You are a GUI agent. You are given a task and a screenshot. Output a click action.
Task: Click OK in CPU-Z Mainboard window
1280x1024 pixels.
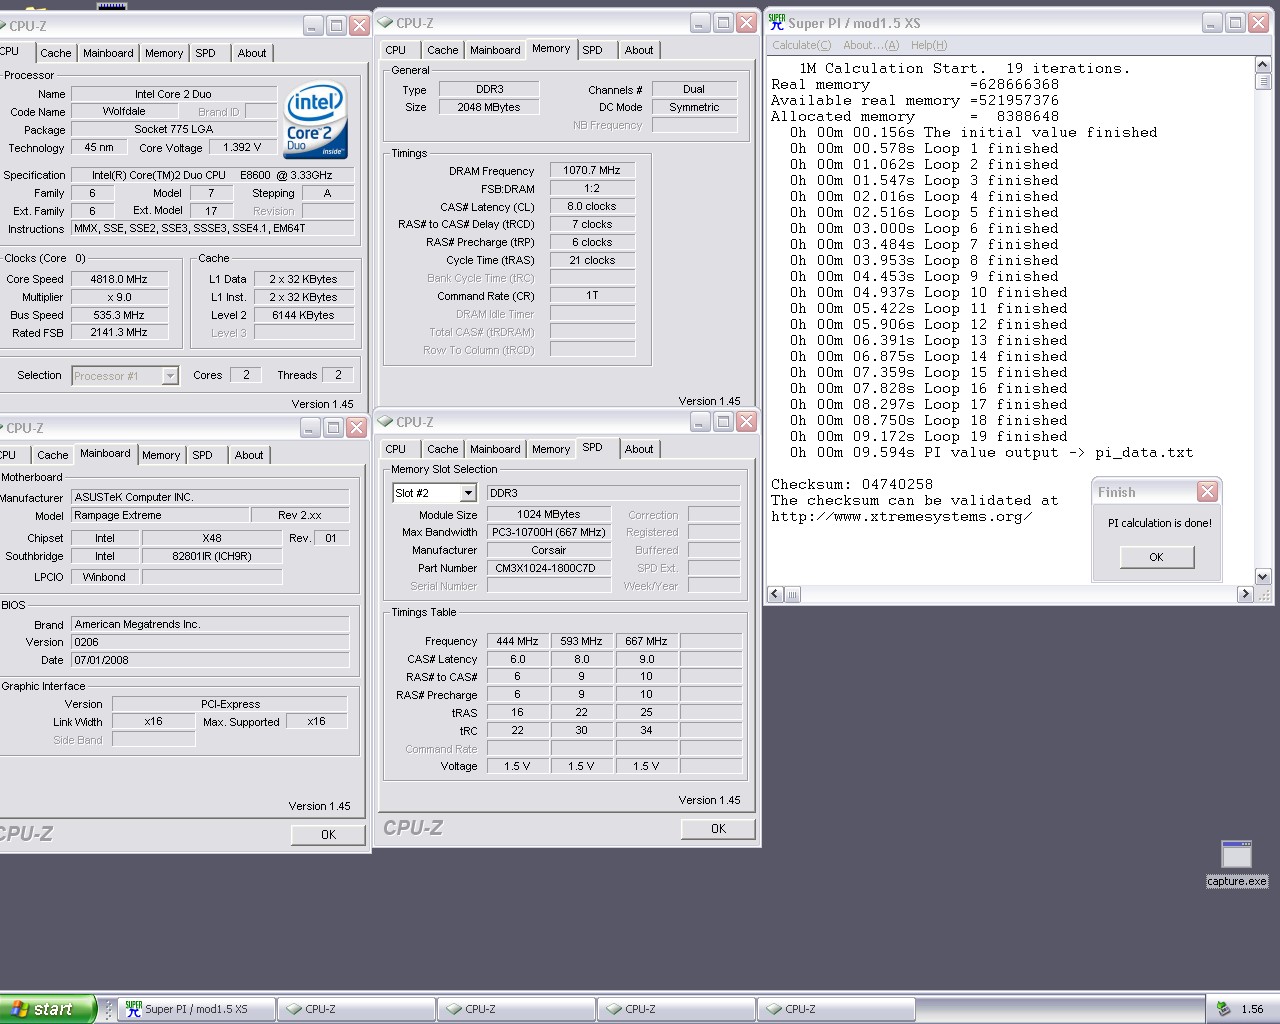point(328,834)
